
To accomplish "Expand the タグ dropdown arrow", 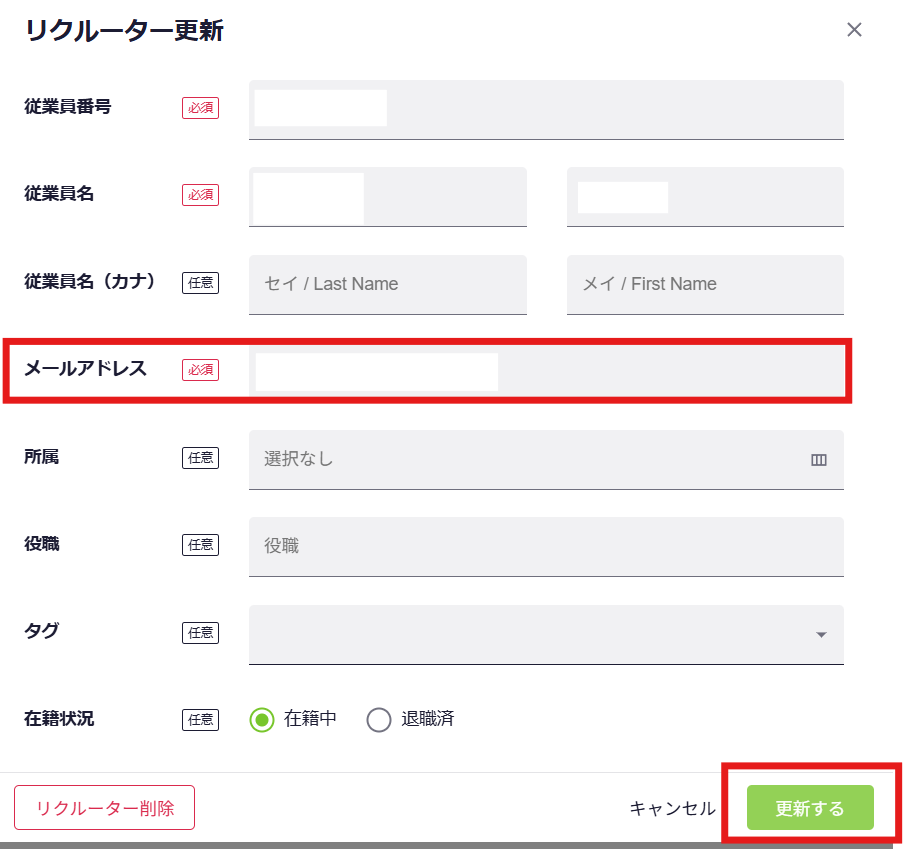I will (x=821, y=635).
